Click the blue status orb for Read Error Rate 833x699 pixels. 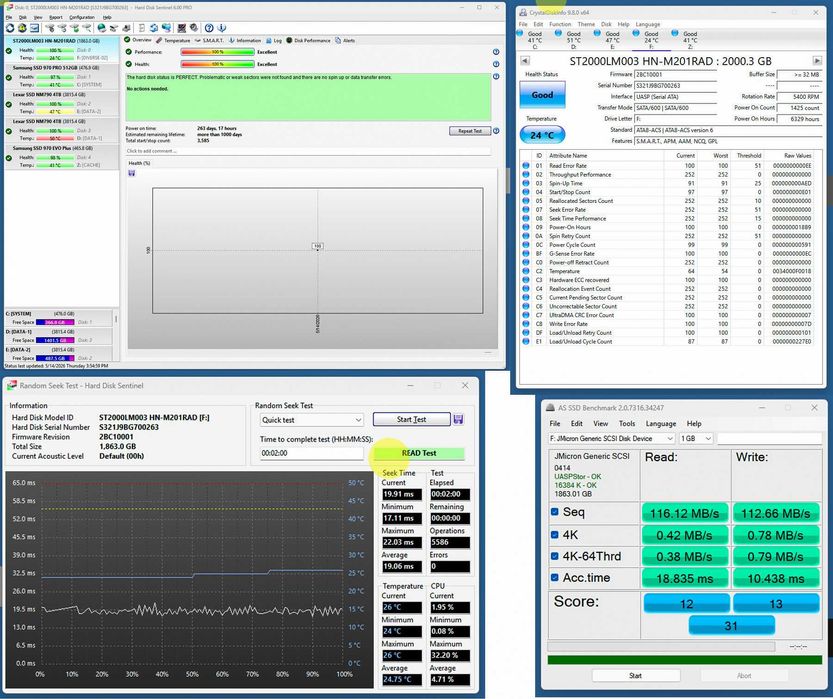click(525, 166)
